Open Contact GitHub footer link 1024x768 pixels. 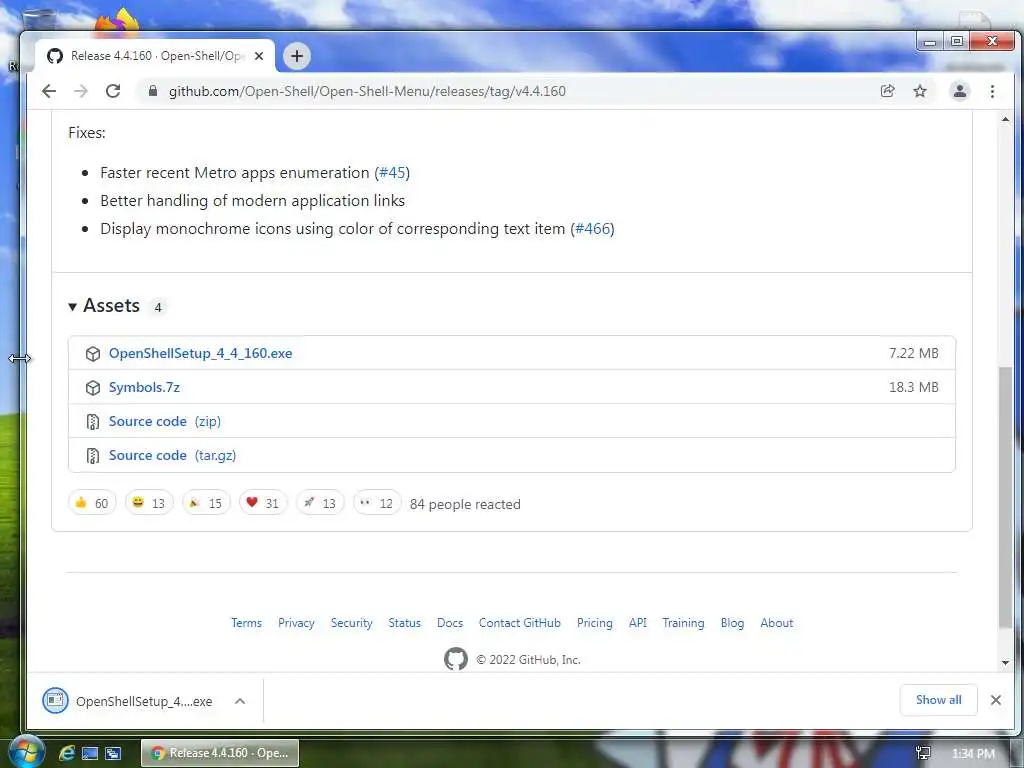[520, 623]
